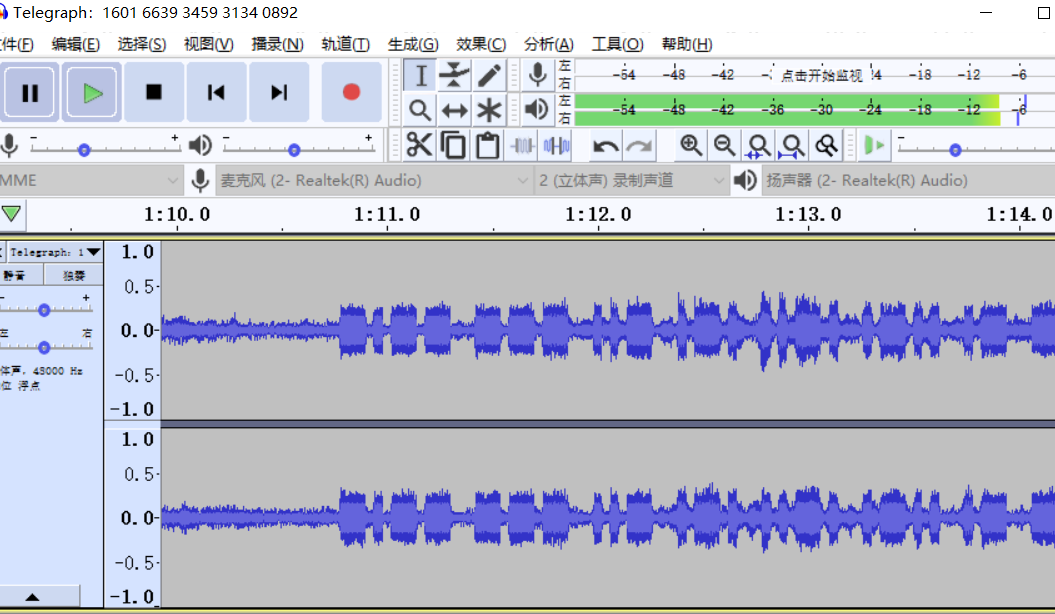The width and height of the screenshot is (1055, 614).
Task: Select the Draw pencil tool
Action: point(488,75)
